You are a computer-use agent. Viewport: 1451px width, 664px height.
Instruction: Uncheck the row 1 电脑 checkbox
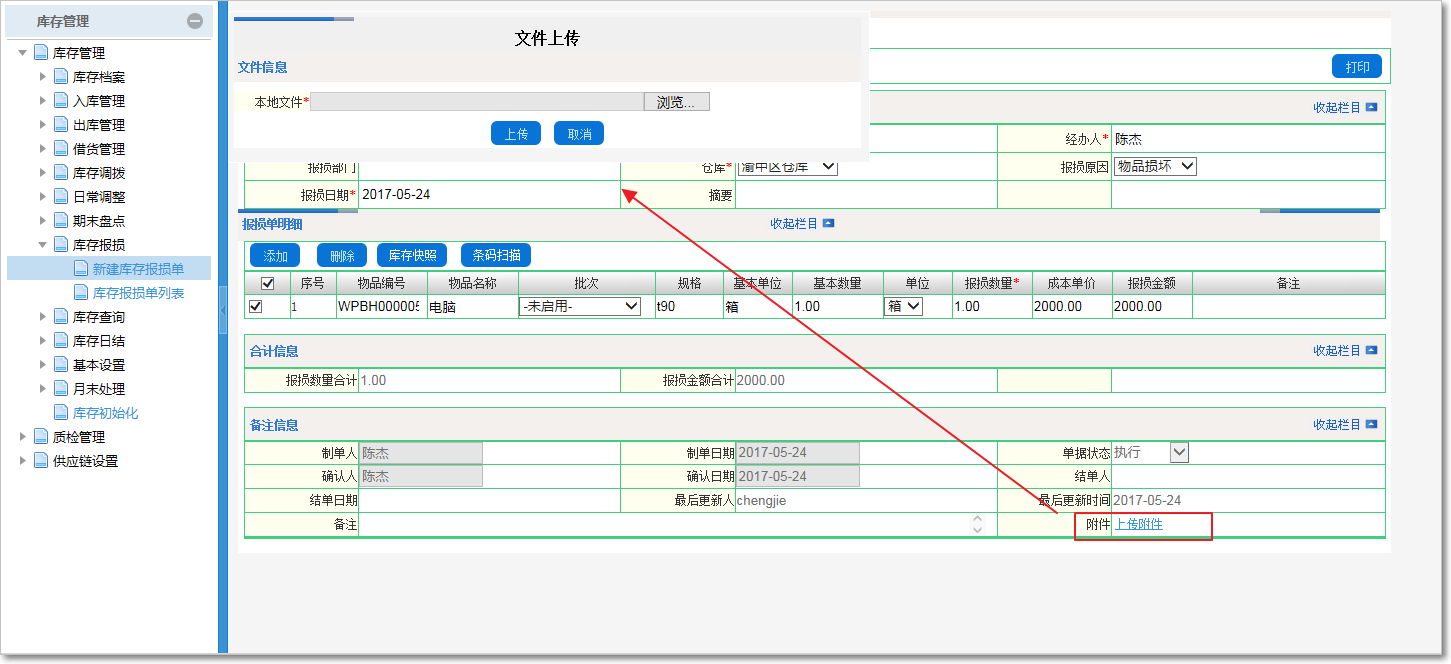(256, 307)
